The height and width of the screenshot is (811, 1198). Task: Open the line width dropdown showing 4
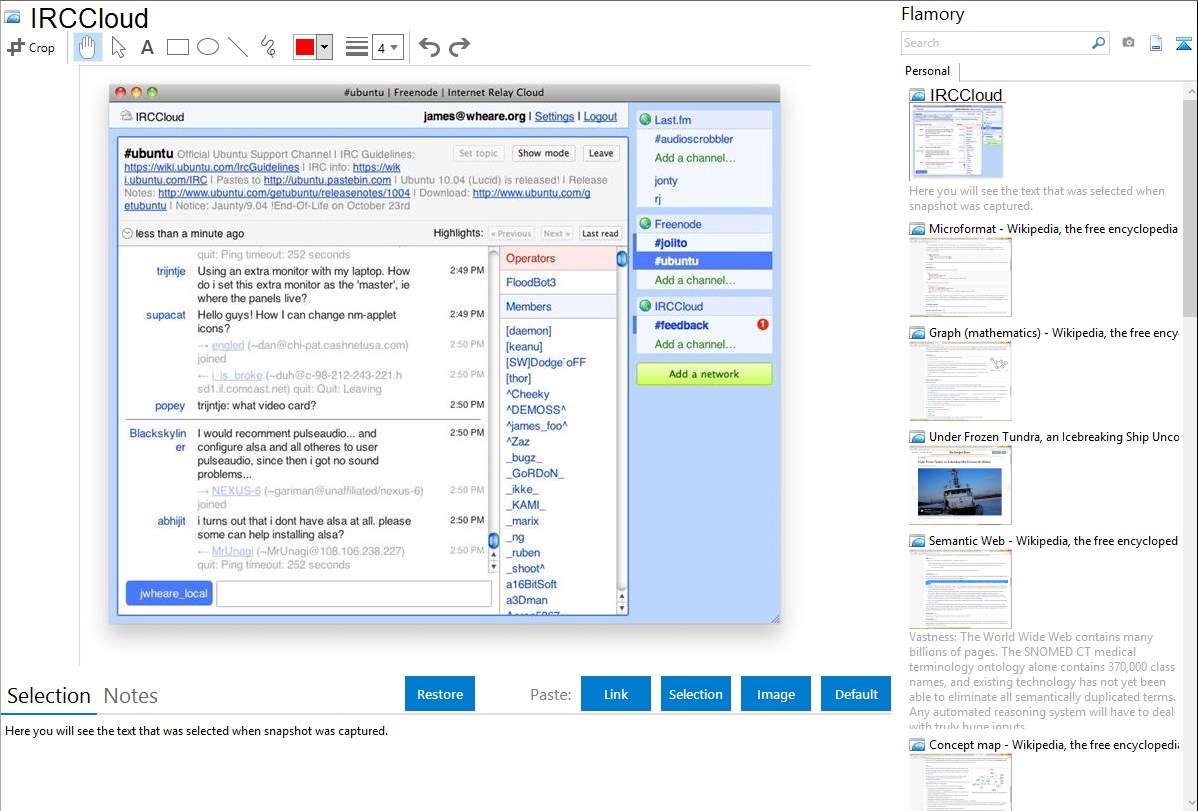pos(387,47)
